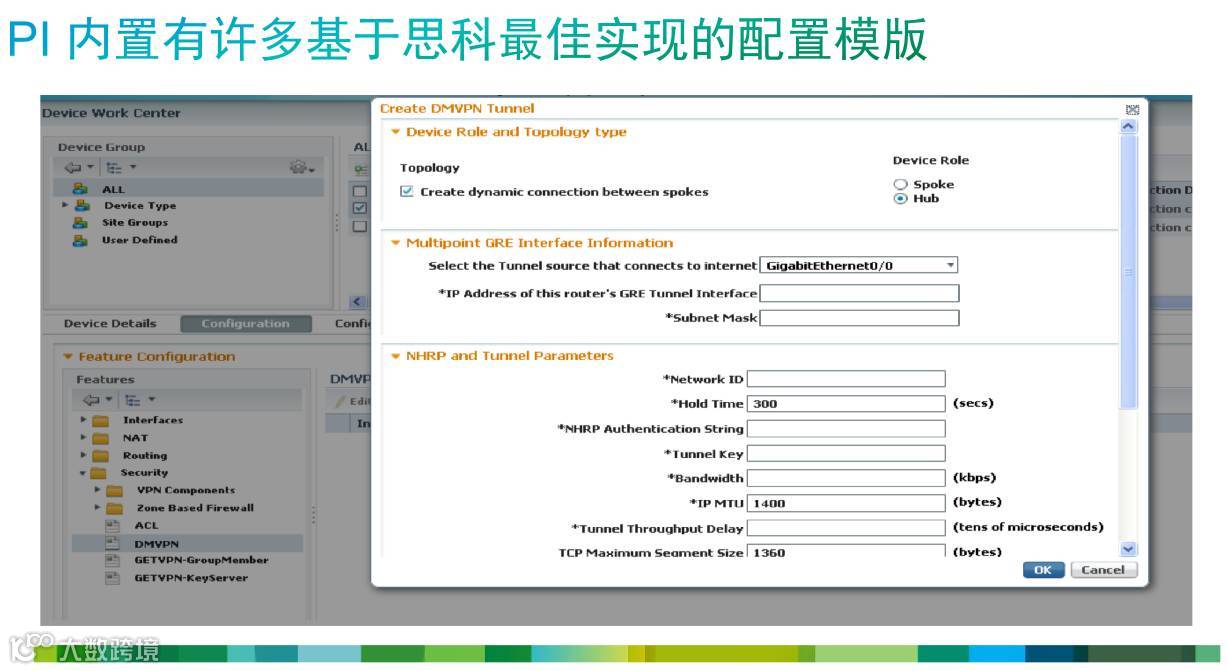Click the Tunnel Throughput Delay field
The height and width of the screenshot is (671, 1227).
(x=846, y=528)
